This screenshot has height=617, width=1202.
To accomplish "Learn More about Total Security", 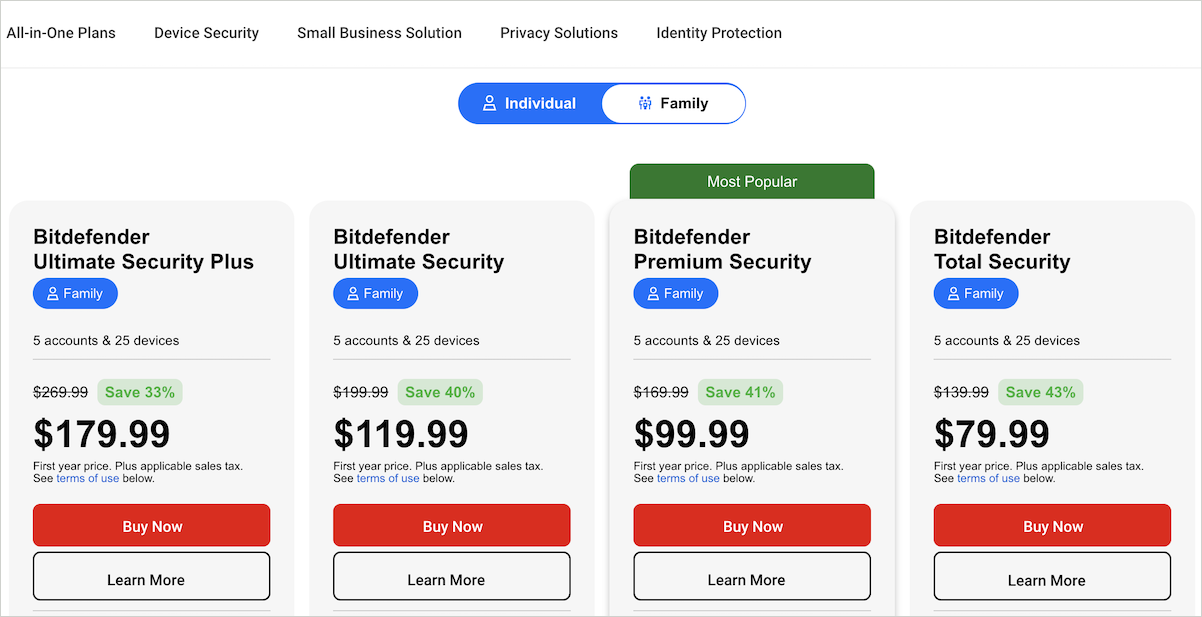I will pos(1052,580).
